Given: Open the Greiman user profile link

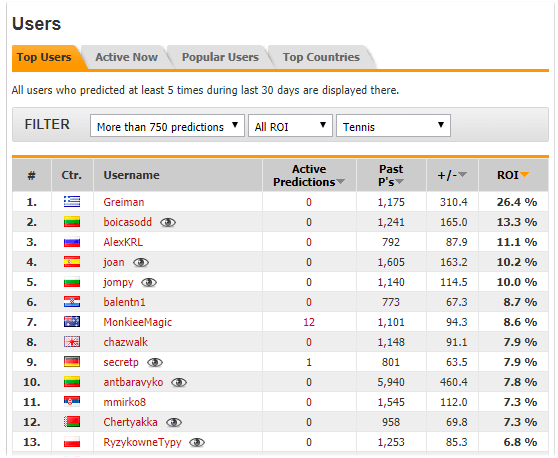Looking at the screenshot, I should click(124, 202).
